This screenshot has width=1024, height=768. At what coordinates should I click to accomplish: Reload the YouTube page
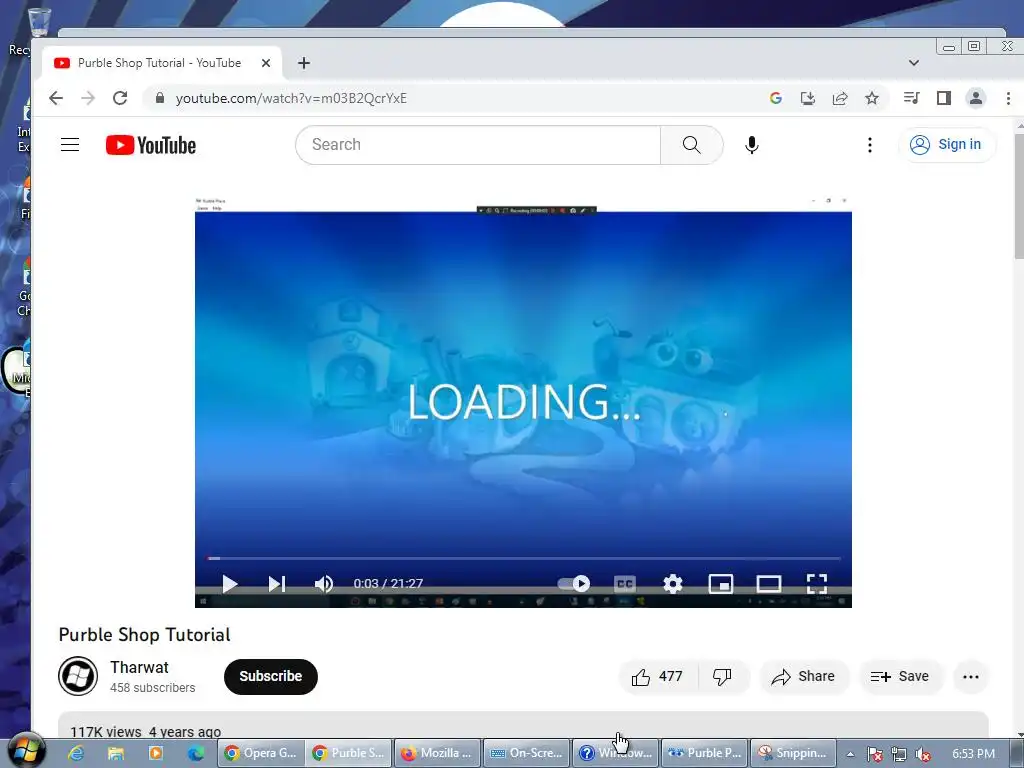[x=120, y=98]
